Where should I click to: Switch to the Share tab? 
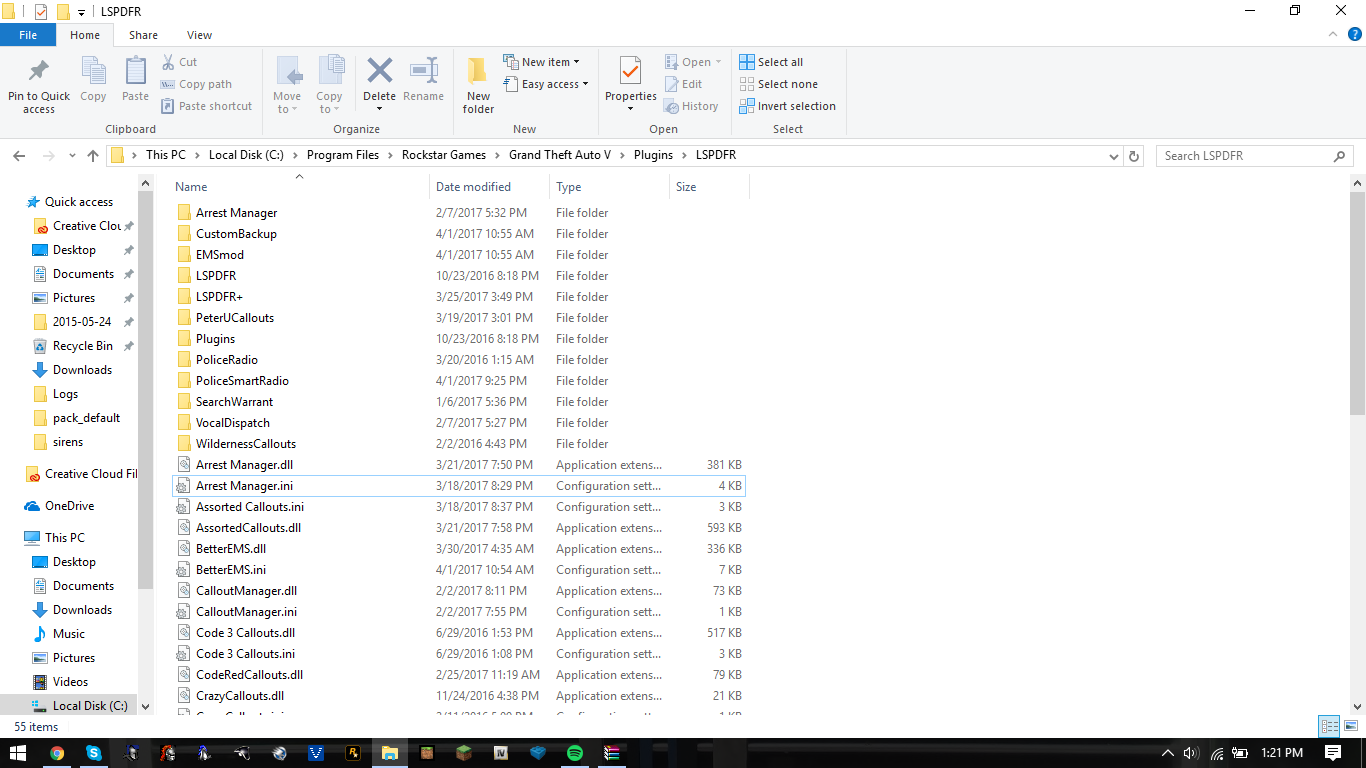(143, 35)
